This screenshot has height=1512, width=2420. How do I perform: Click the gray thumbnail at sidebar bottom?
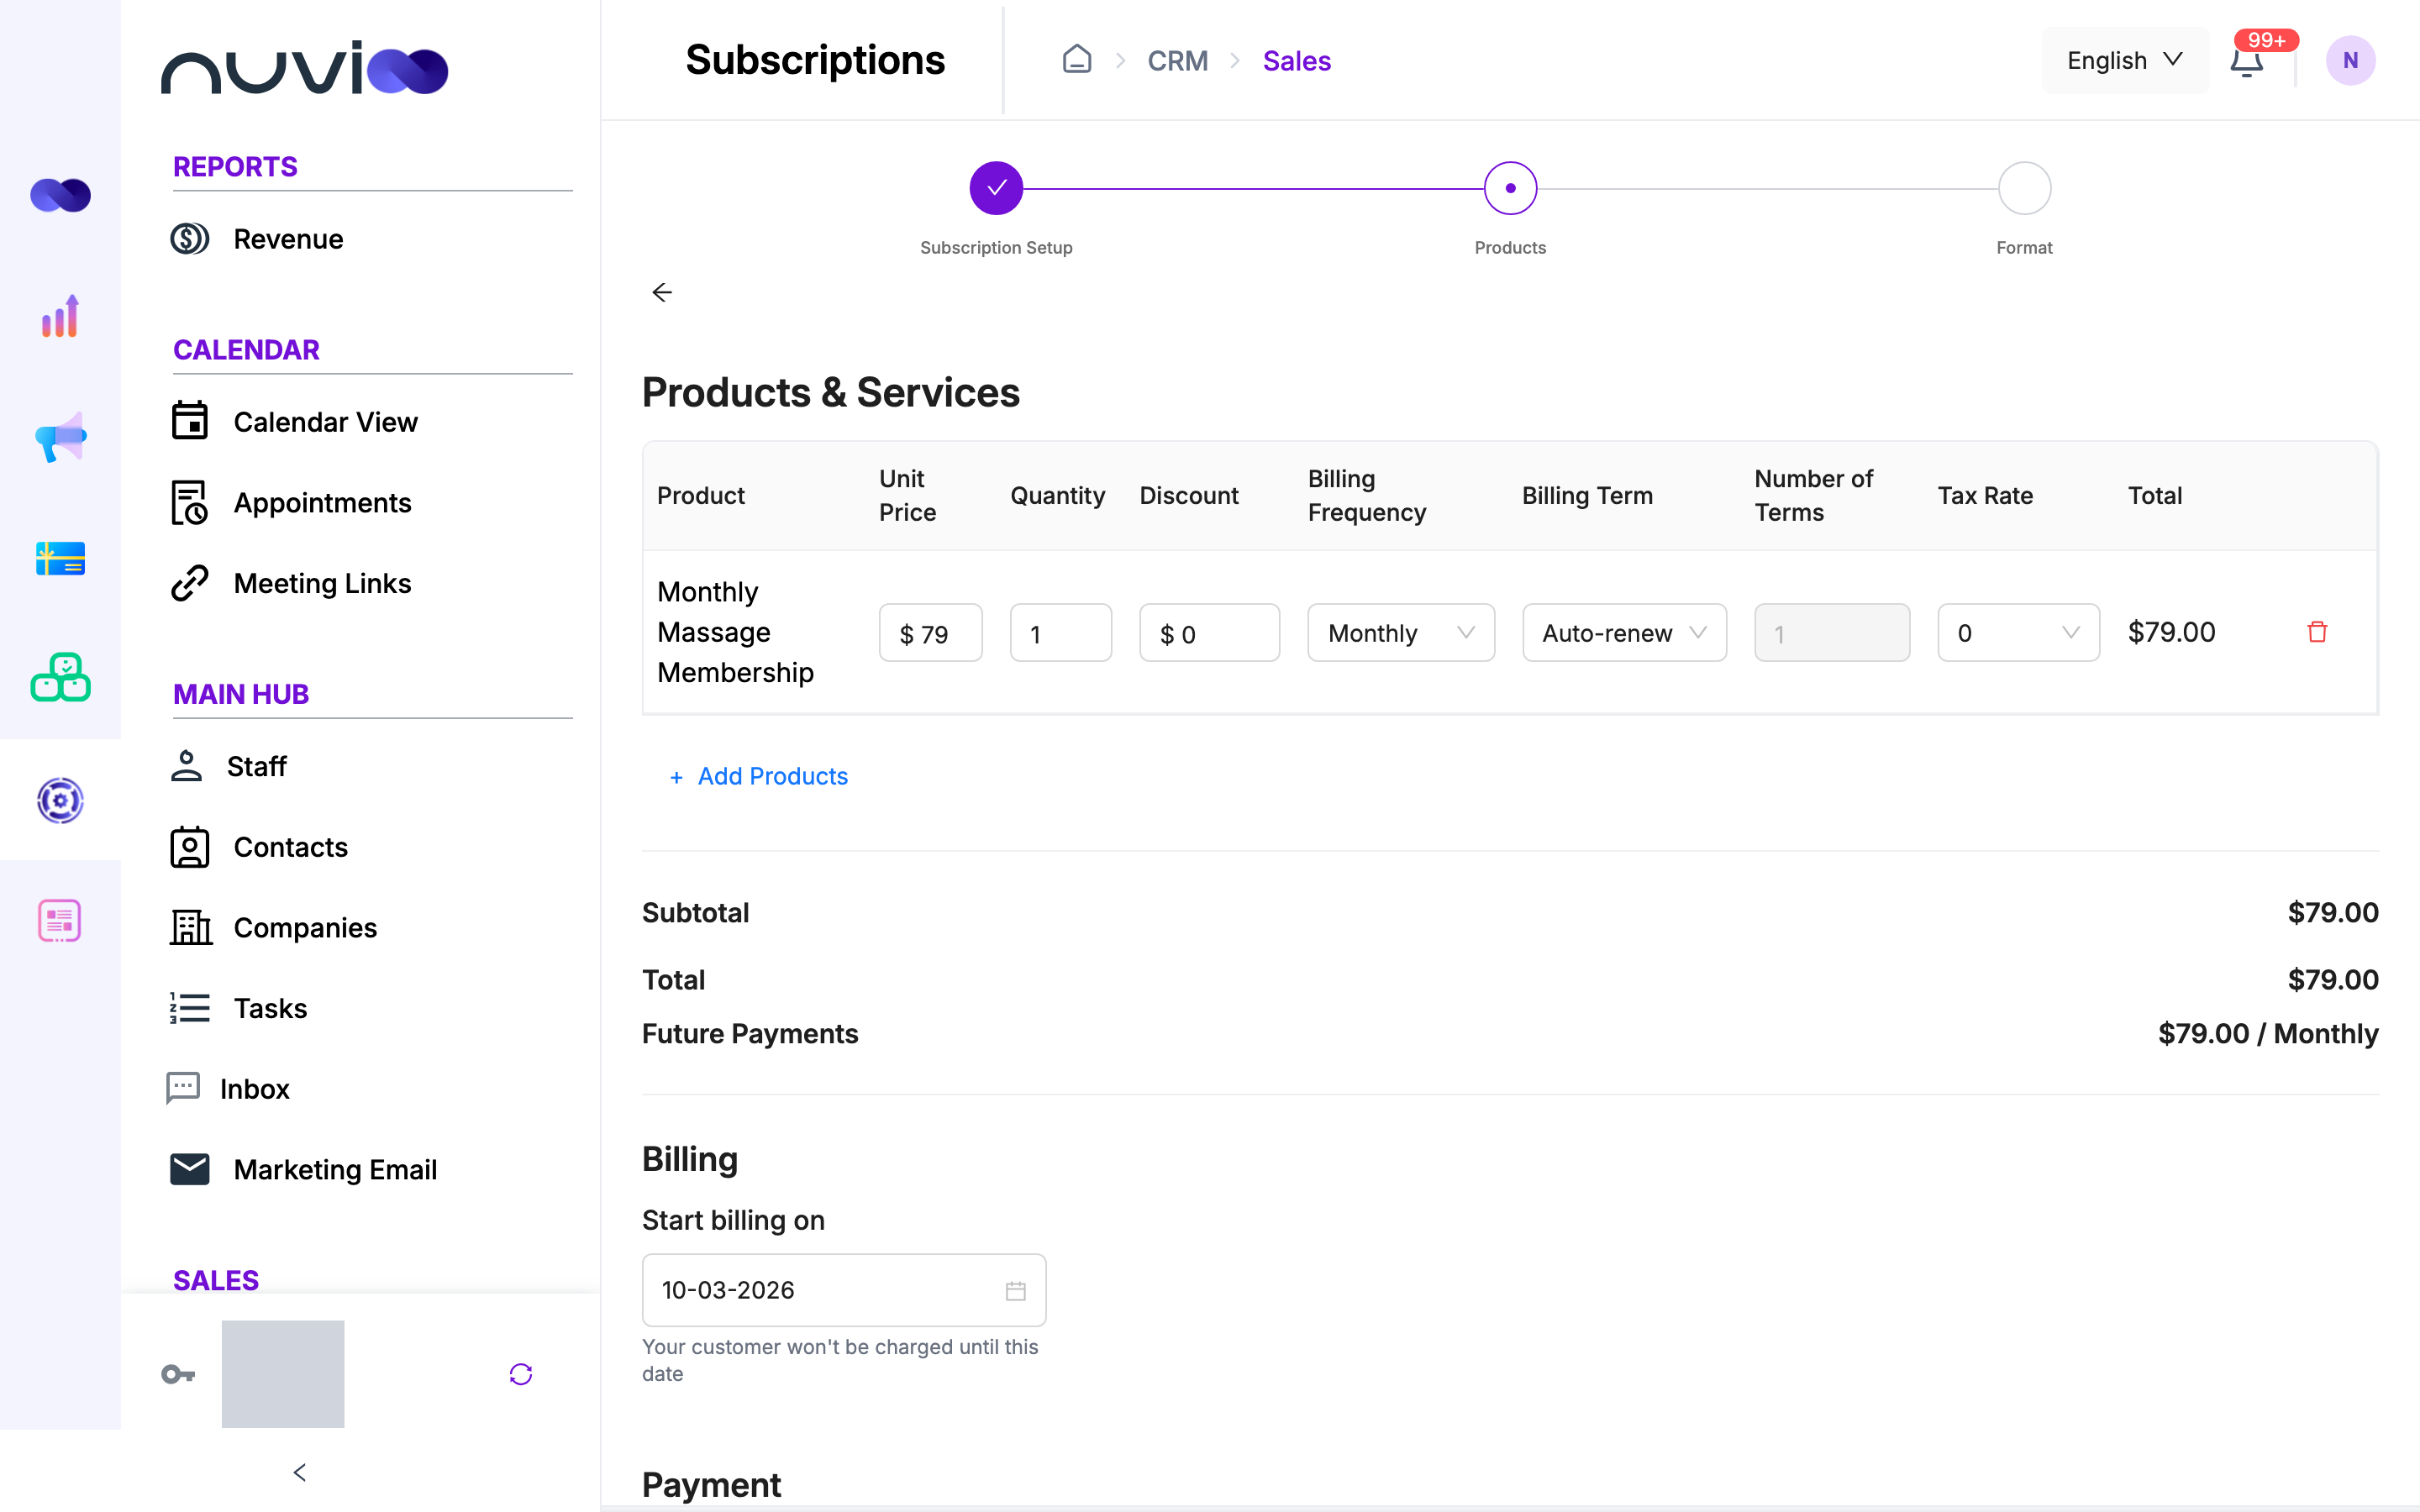283,1374
